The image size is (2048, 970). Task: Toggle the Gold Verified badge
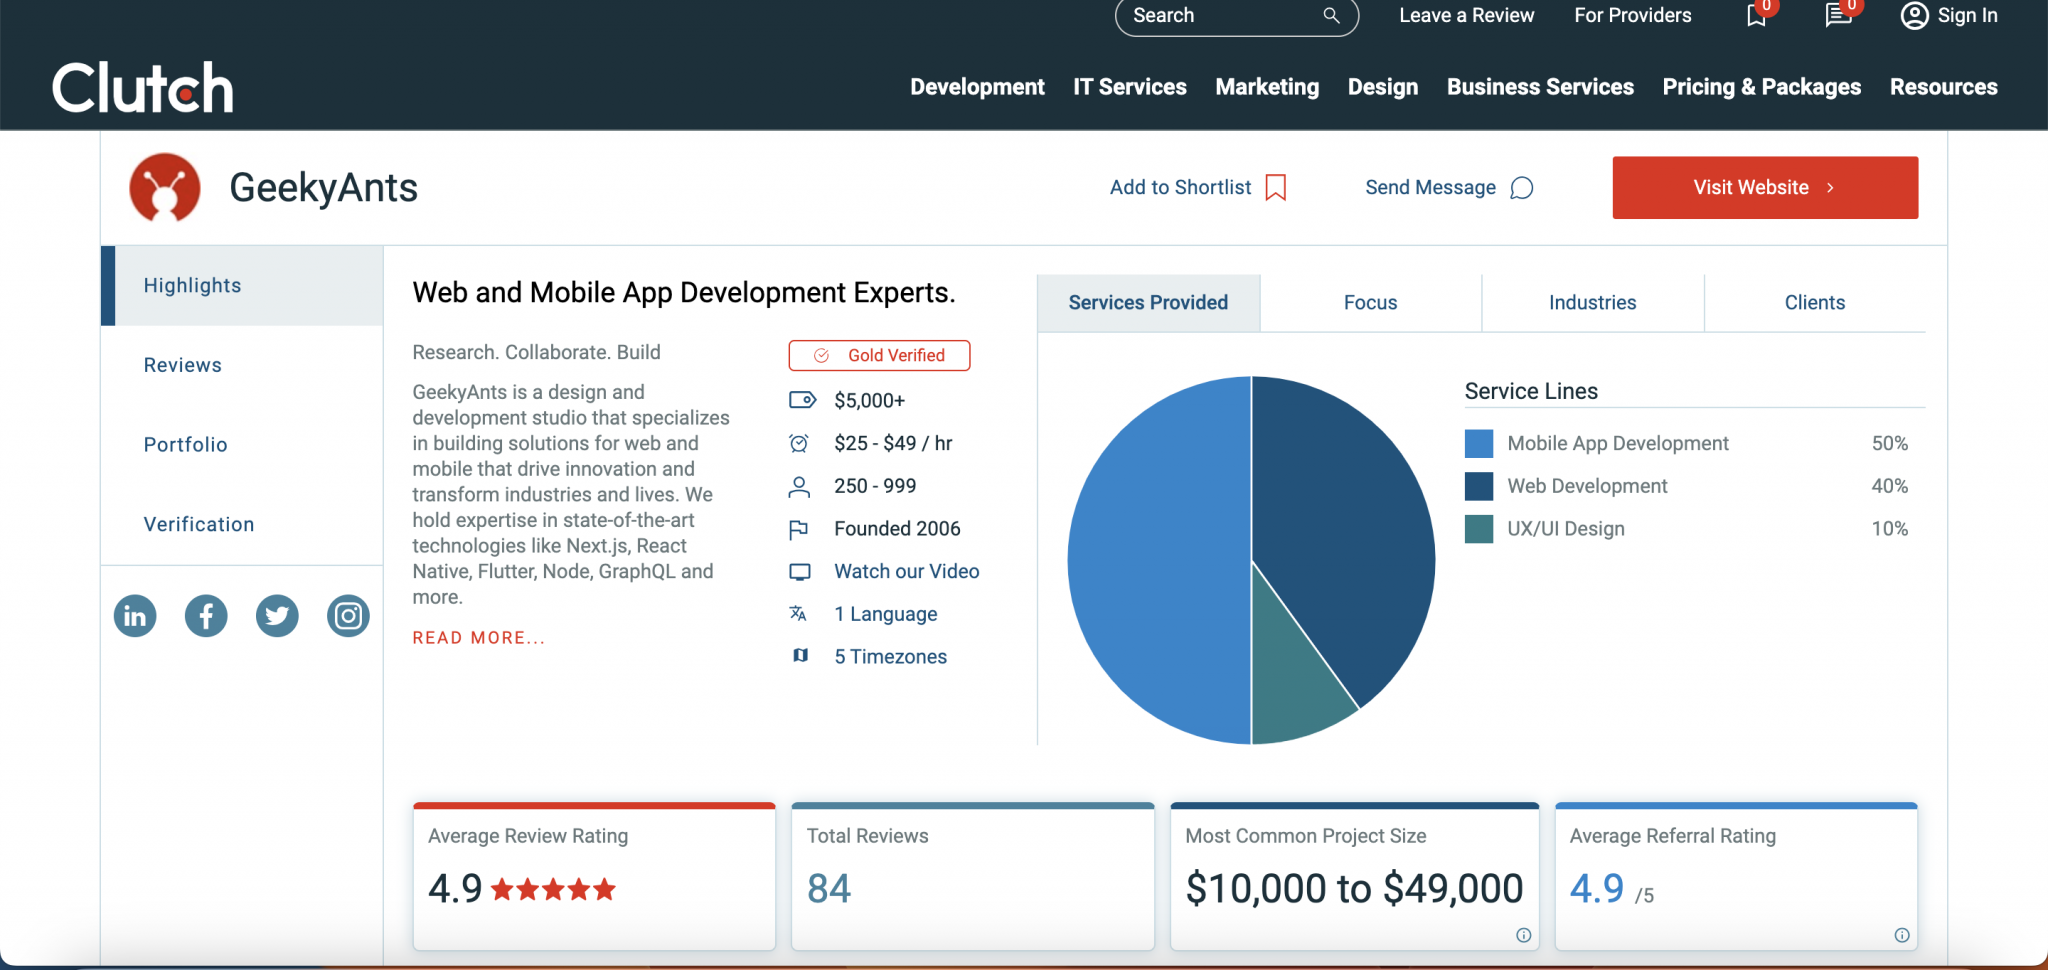879,355
